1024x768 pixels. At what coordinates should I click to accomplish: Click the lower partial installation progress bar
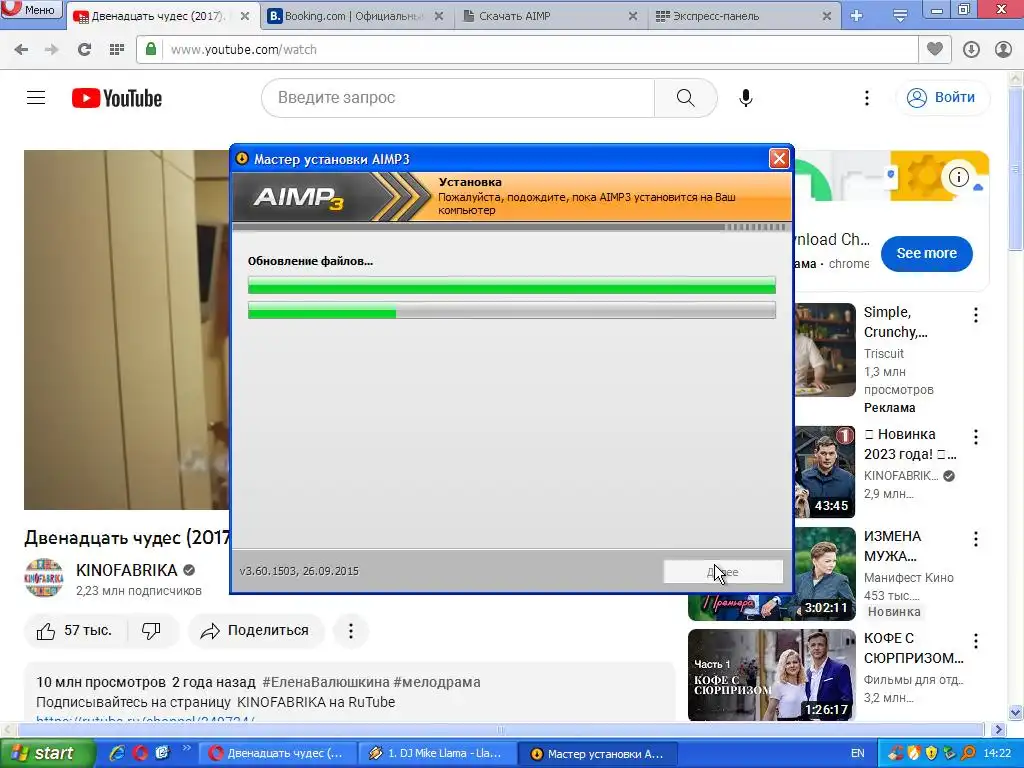click(x=511, y=310)
